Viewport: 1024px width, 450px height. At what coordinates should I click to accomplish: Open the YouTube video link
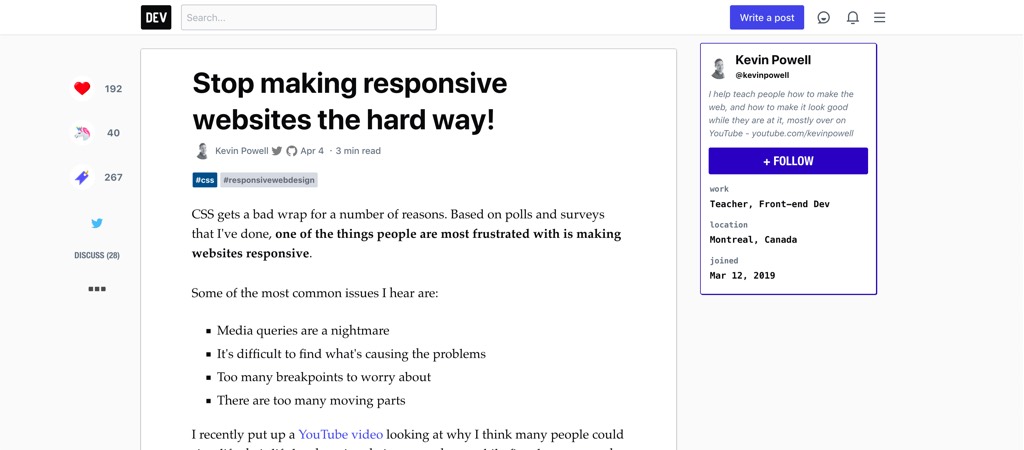click(x=340, y=434)
